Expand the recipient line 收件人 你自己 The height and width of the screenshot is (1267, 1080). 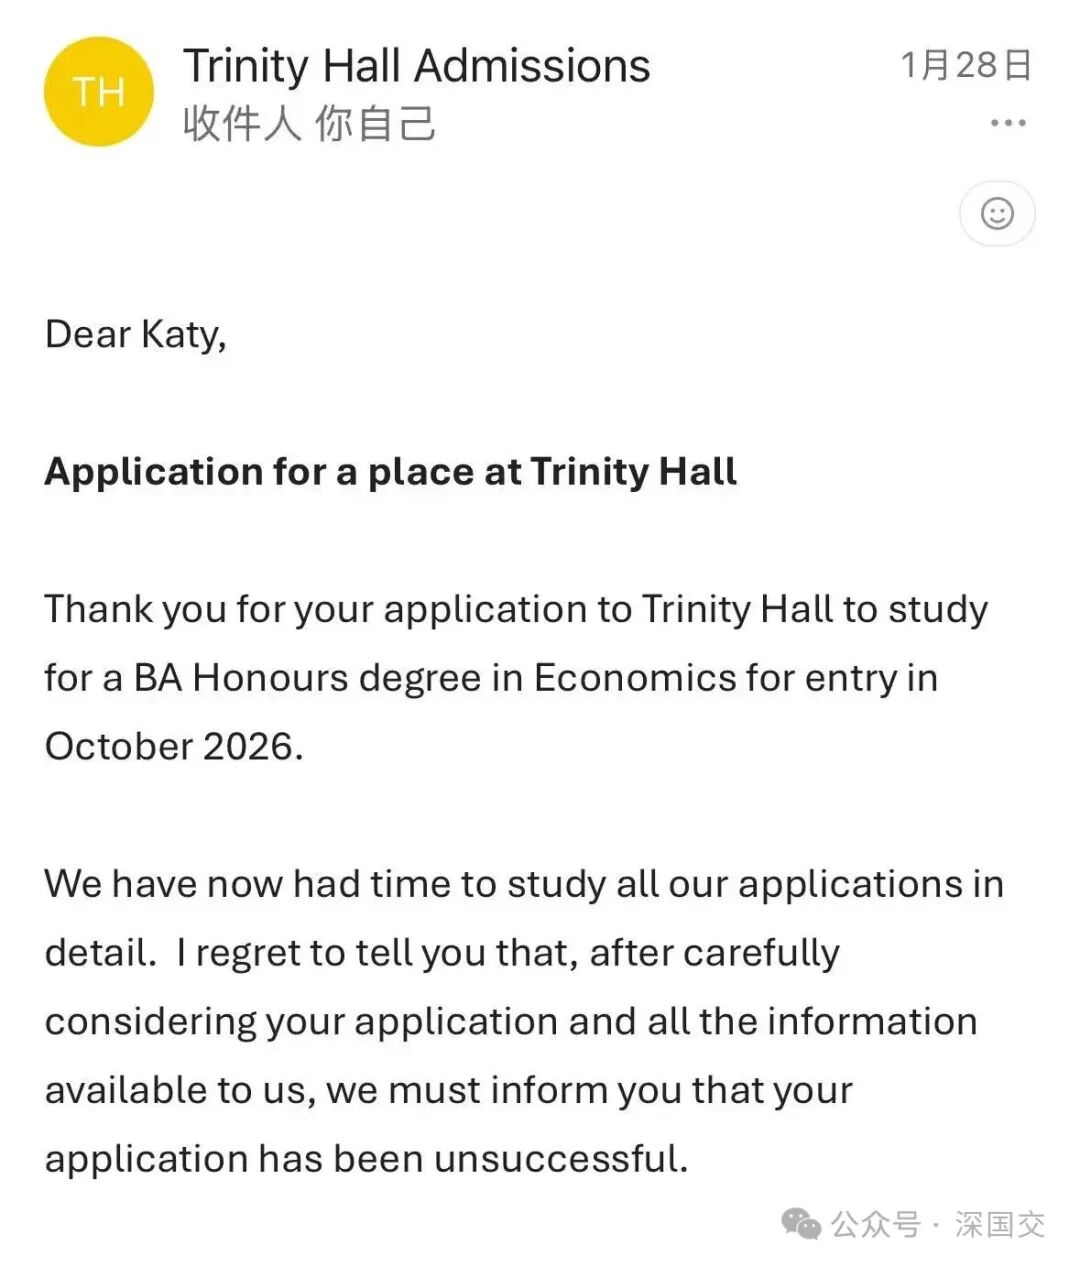(309, 124)
